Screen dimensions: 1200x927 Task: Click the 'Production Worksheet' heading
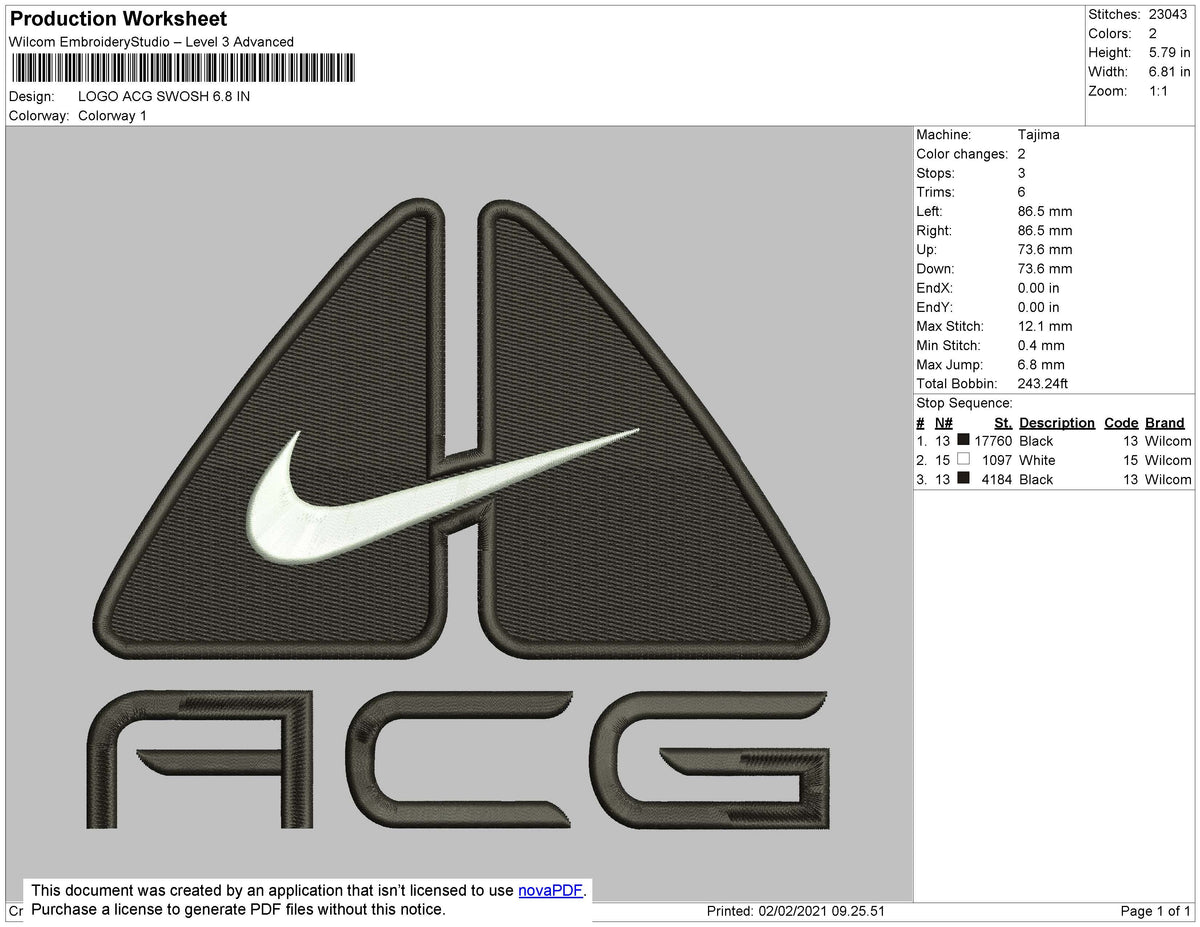tap(118, 19)
